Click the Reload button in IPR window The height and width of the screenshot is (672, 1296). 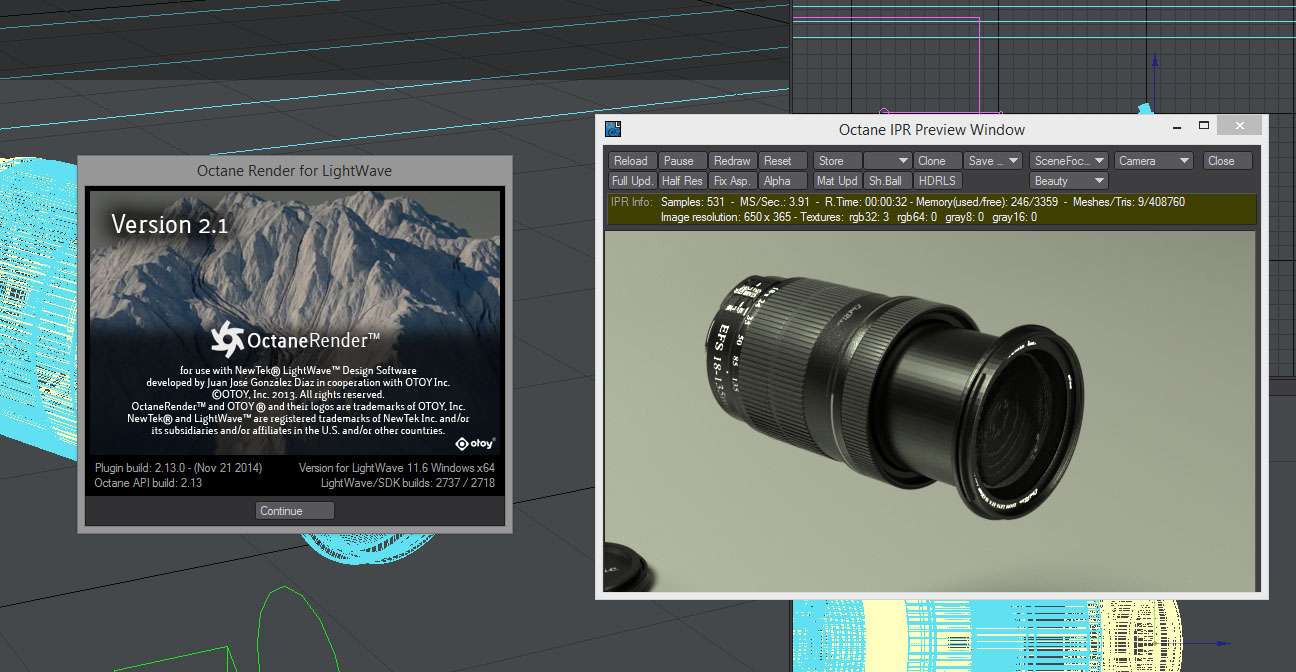pos(631,161)
